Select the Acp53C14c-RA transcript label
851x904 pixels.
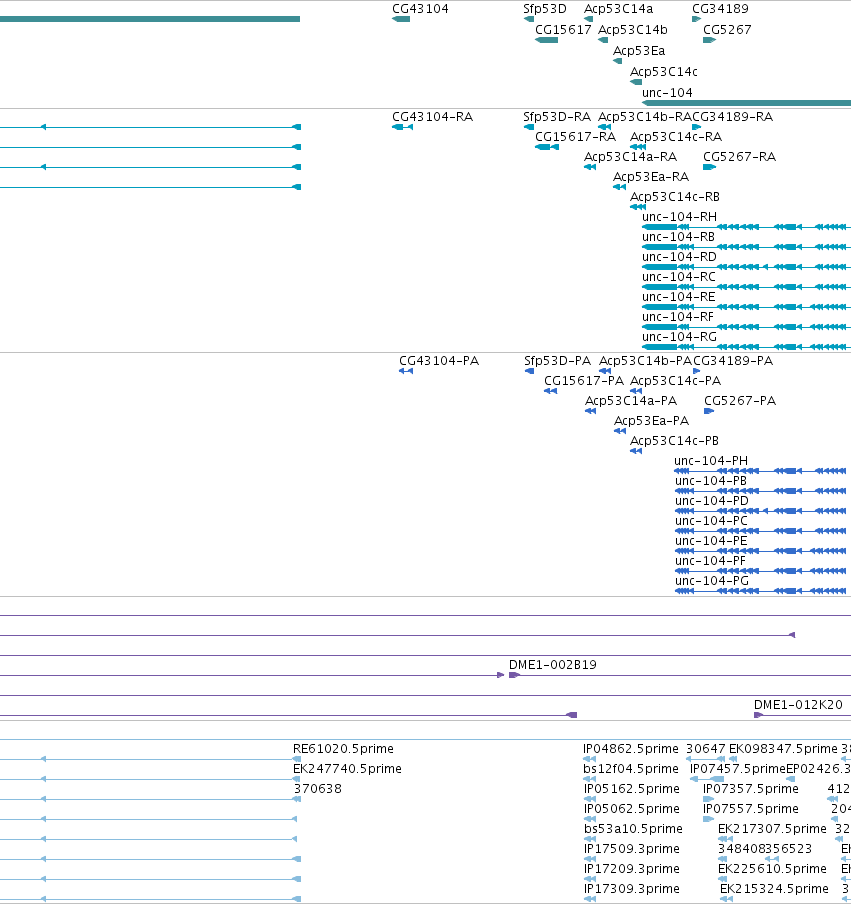coord(676,137)
